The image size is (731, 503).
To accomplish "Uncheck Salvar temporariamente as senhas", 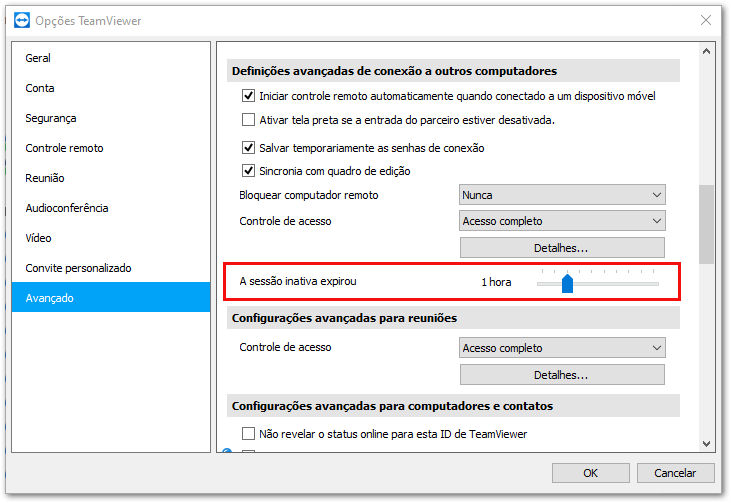I will coord(248,148).
